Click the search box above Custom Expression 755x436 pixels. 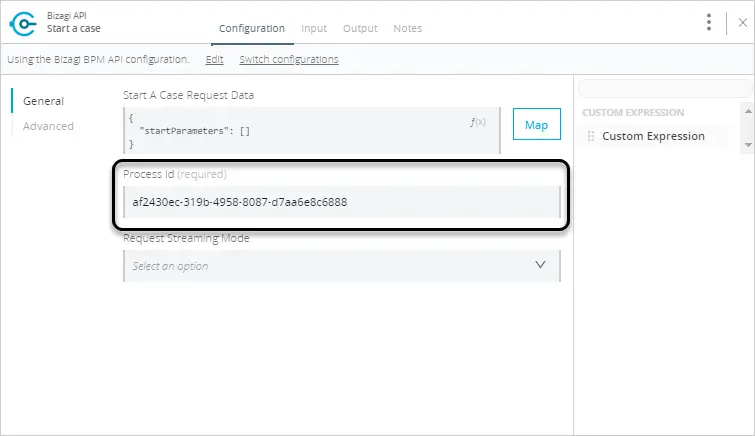pyautogui.click(x=664, y=89)
